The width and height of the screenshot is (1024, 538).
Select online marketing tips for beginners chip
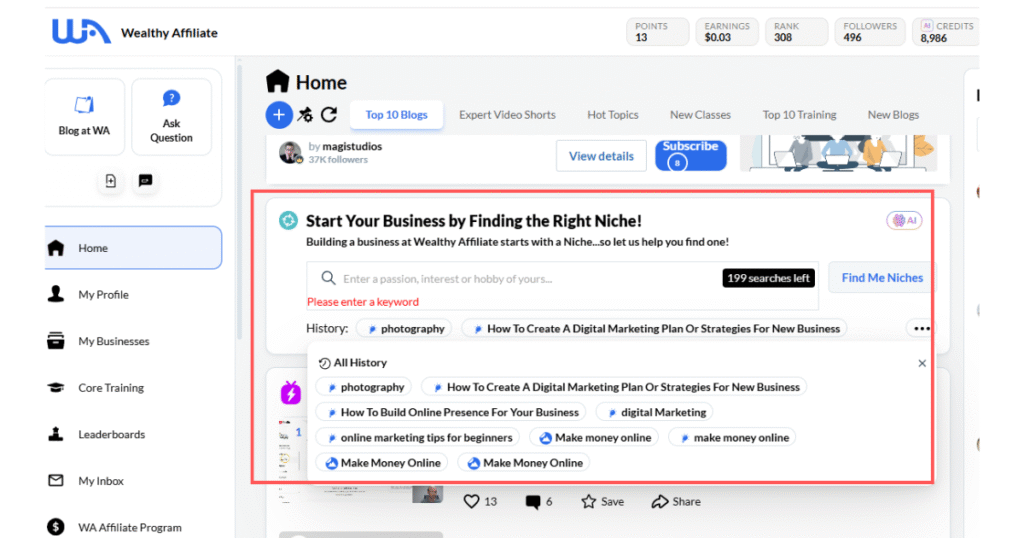click(418, 437)
